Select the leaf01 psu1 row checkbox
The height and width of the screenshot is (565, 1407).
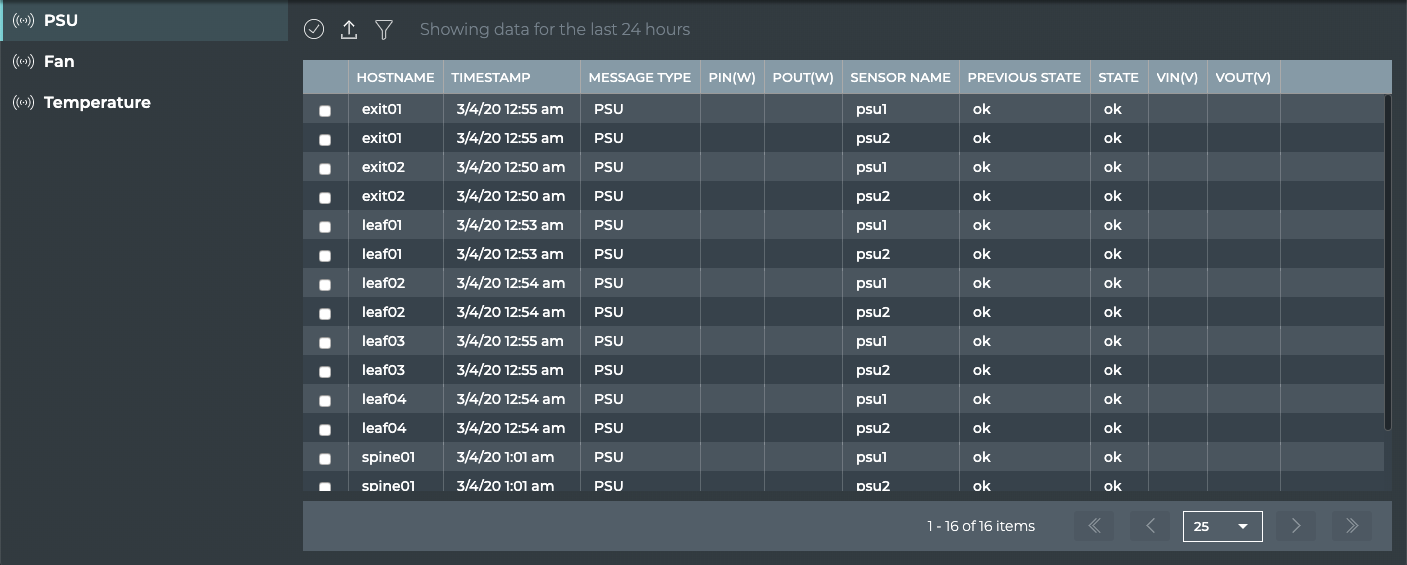click(x=325, y=227)
